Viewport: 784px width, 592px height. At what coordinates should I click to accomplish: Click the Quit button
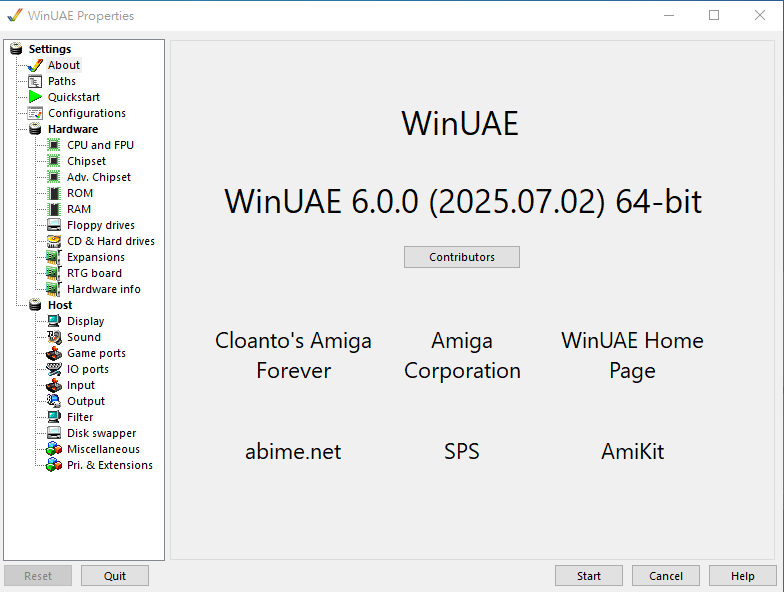coord(114,576)
